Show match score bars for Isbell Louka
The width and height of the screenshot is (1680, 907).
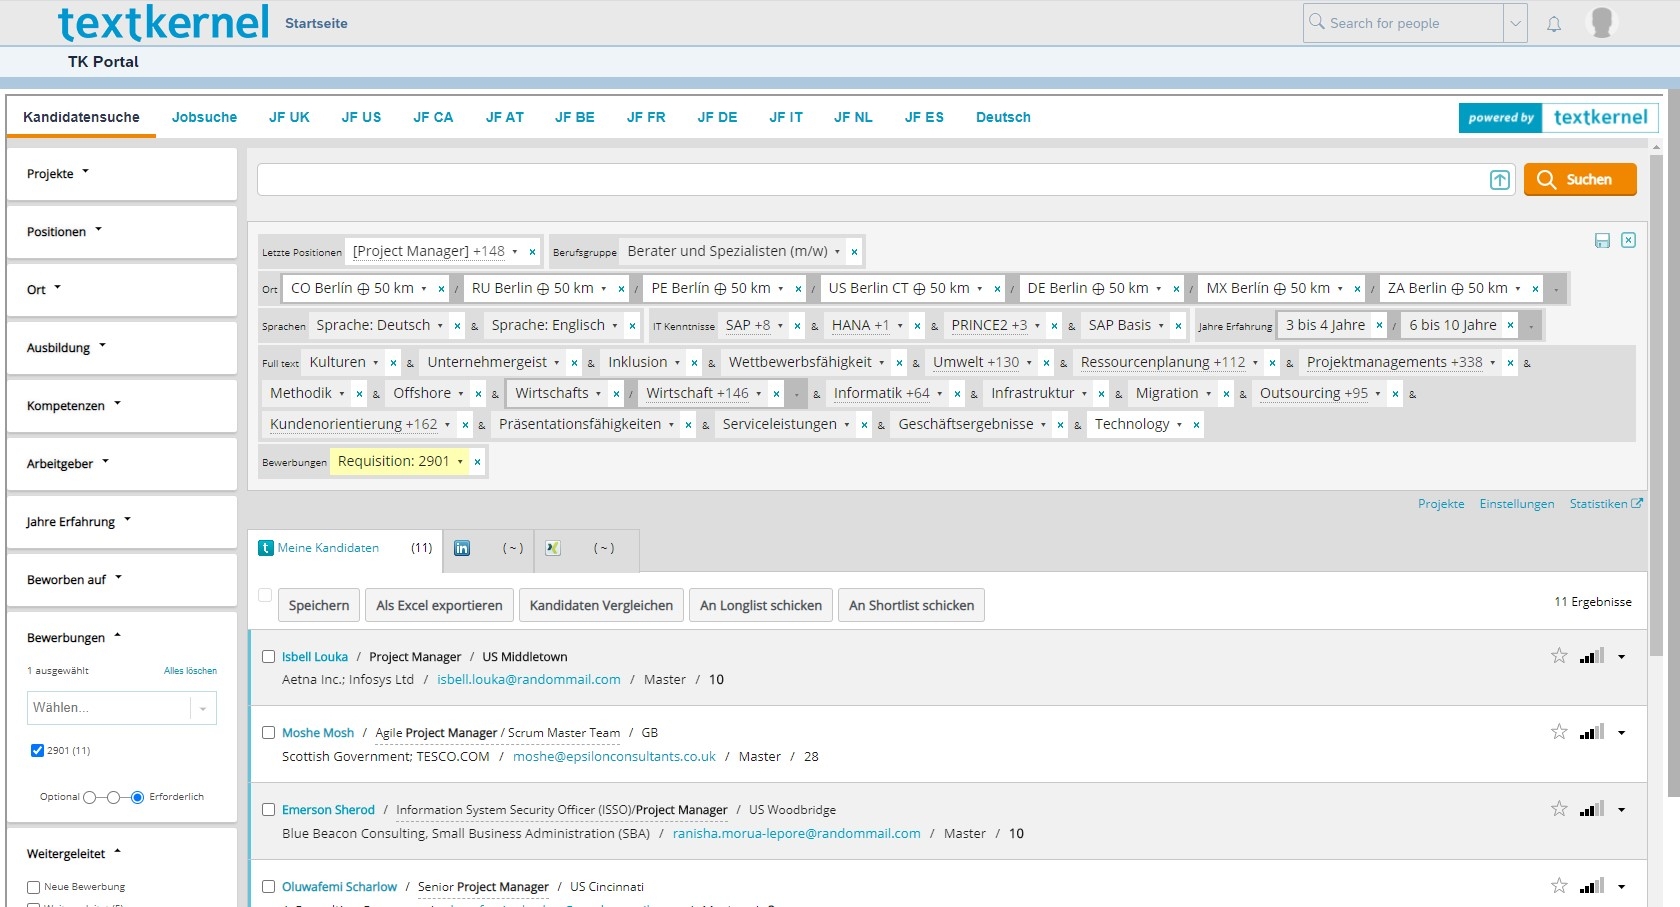1592,656
